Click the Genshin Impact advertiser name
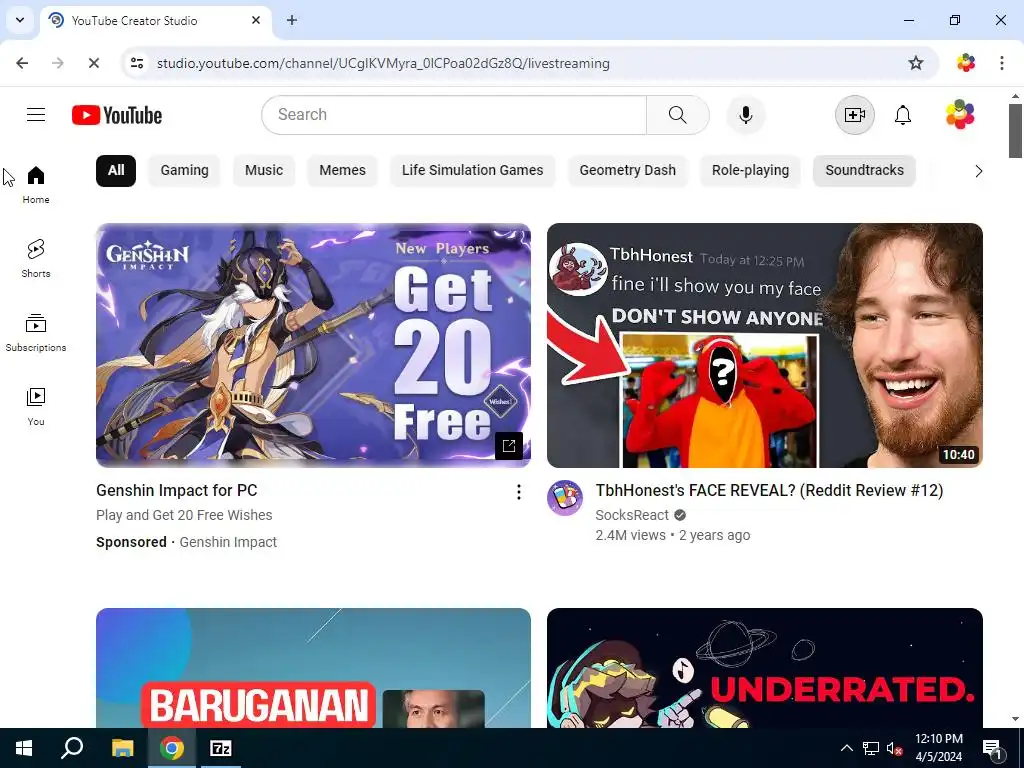Screen dimensions: 1024x768 [228, 542]
